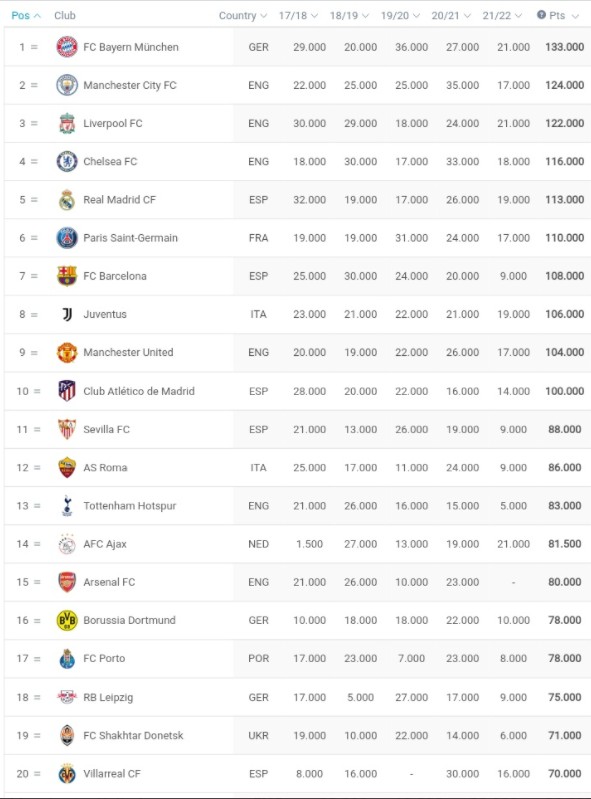
Task: Click the Villarreal CF crest icon
Action: point(67,774)
